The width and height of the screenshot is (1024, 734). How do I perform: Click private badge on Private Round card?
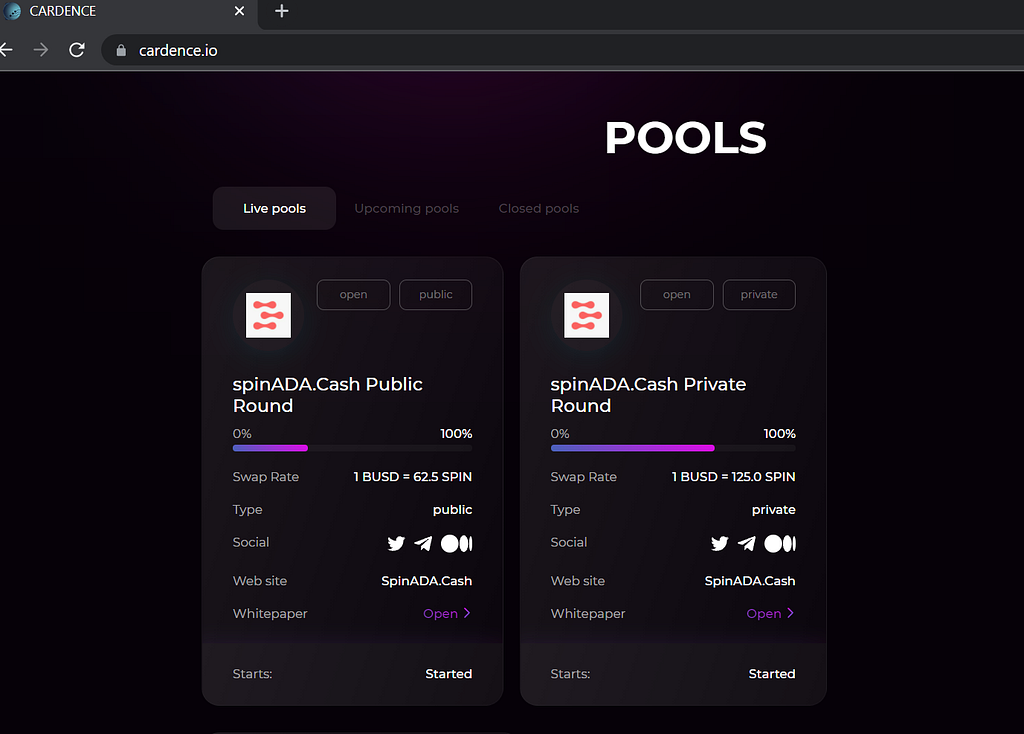coord(759,295)
